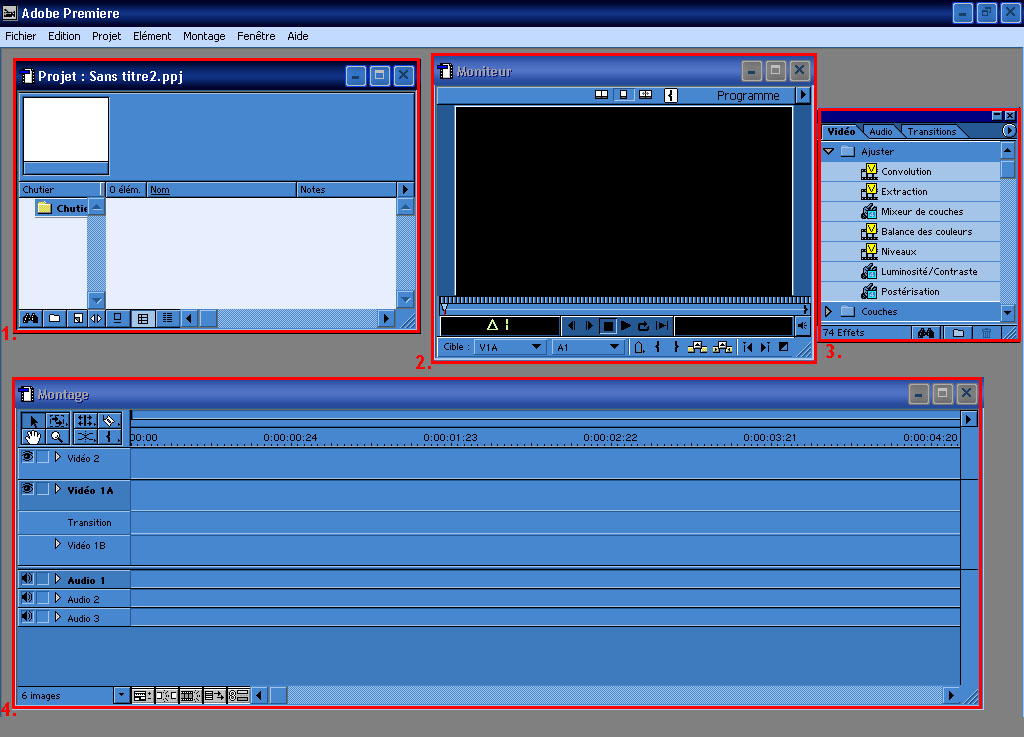Screen dimensions: 1024x737
Task: Select the Cross Fade tool in Montage
Action: pyautogui.click(x=85, y=437)
